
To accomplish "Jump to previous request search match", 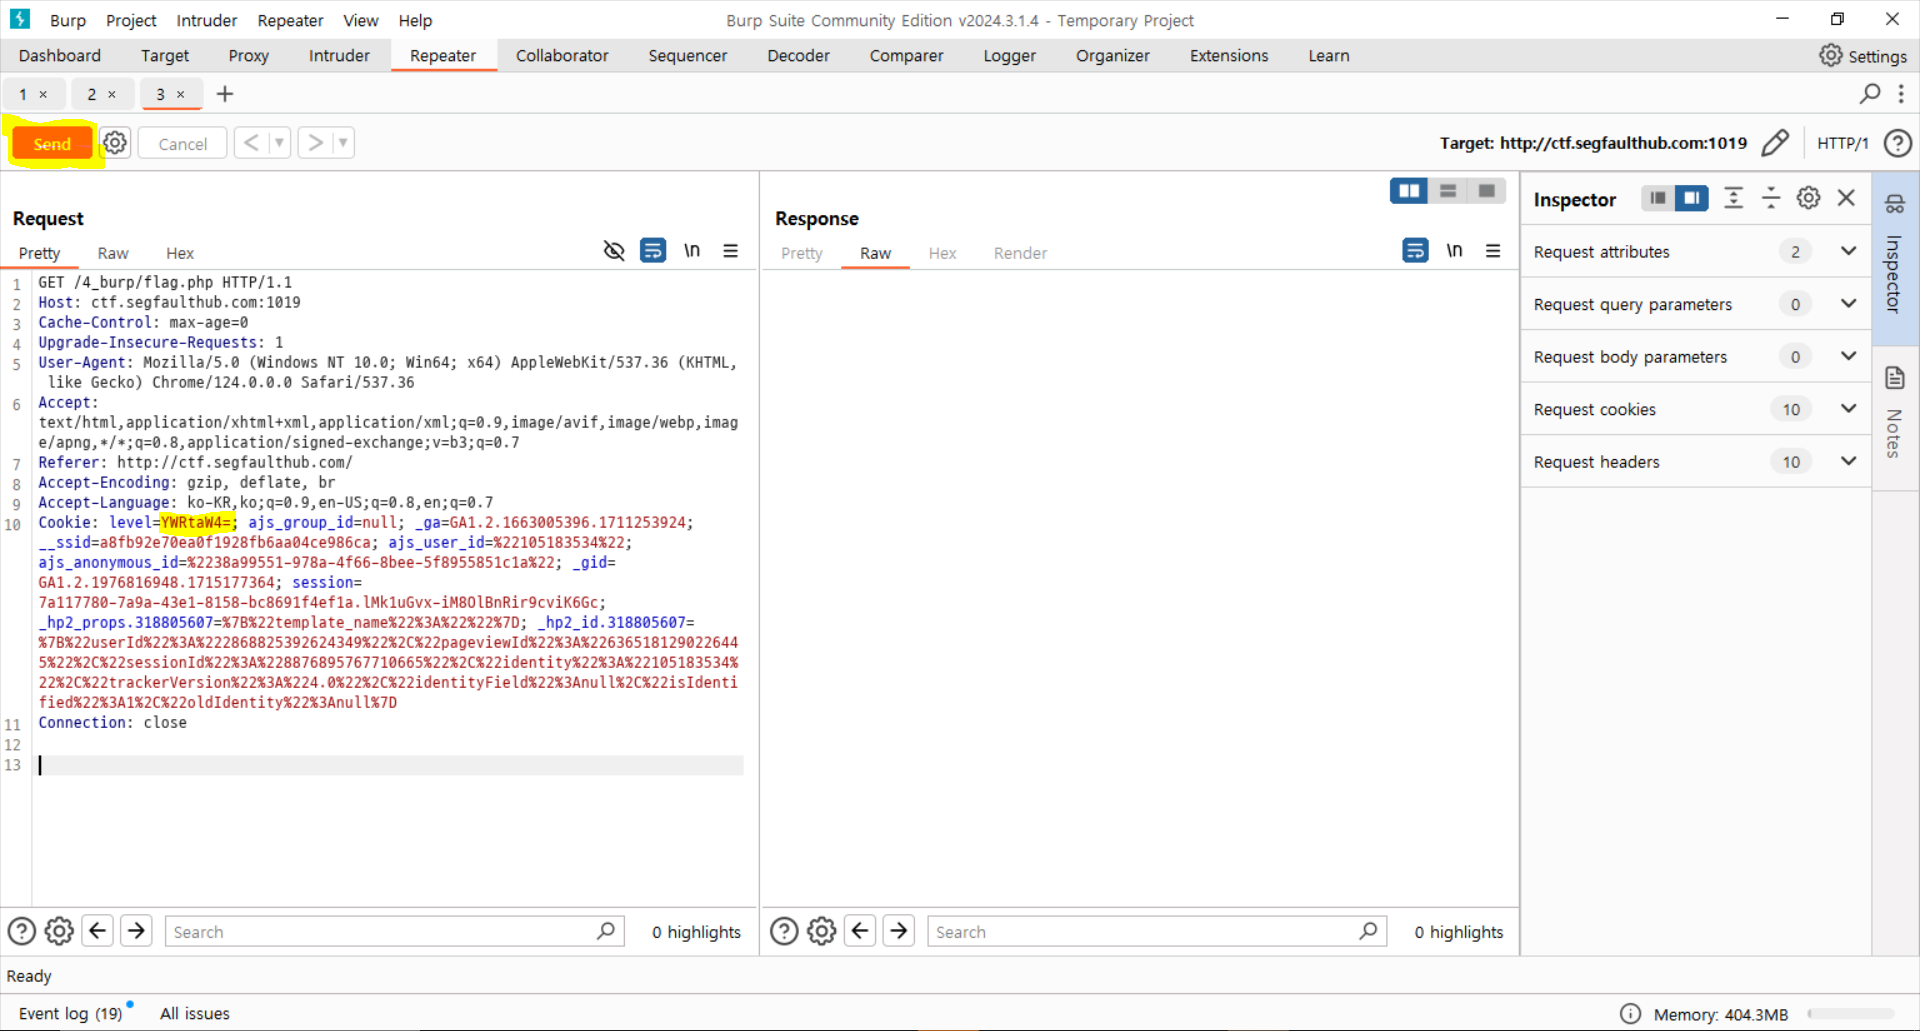I will click(x=97, y=931).
